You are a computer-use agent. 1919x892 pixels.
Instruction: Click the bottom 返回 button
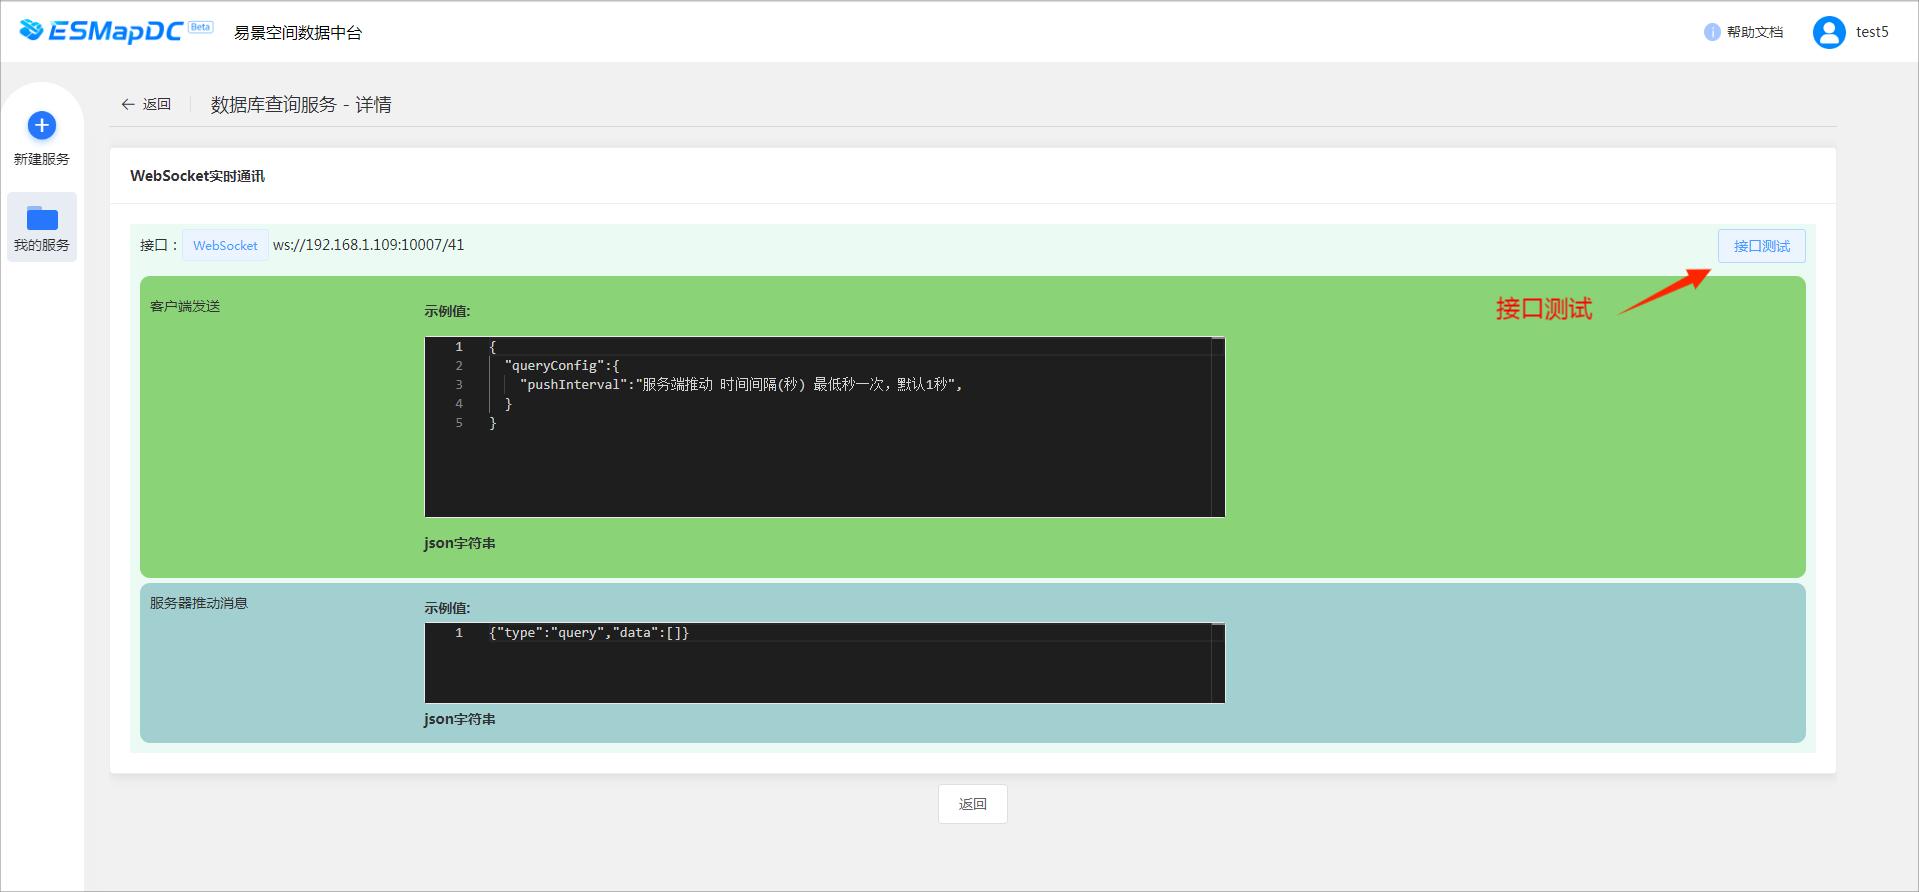tap(973, 804)
